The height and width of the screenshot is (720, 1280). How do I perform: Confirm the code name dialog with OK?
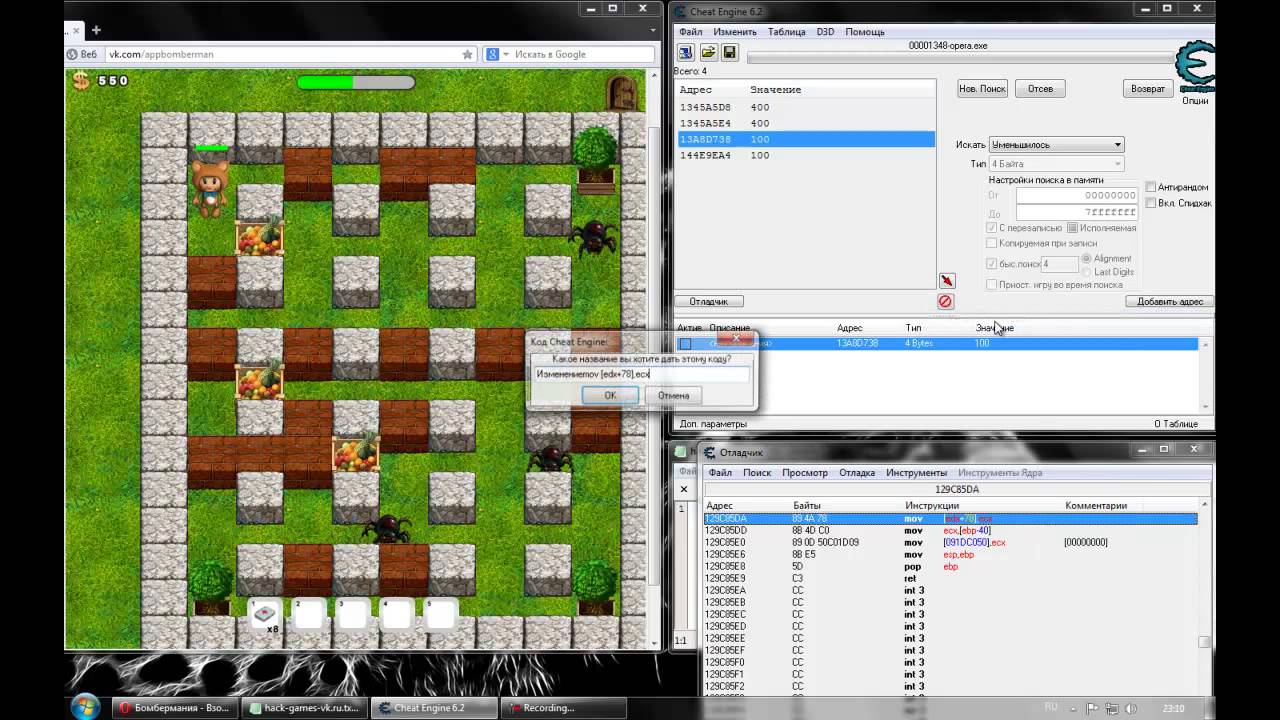610,396
